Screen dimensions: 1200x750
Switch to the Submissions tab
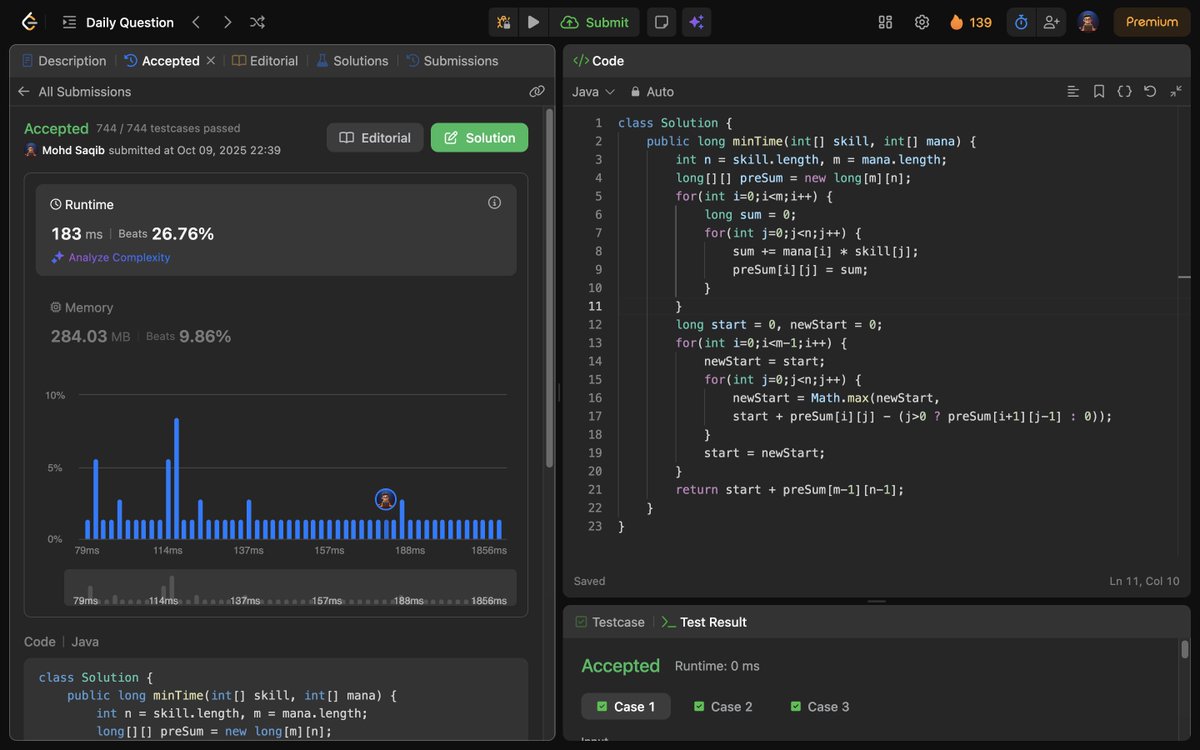click(x=452, y=61)
